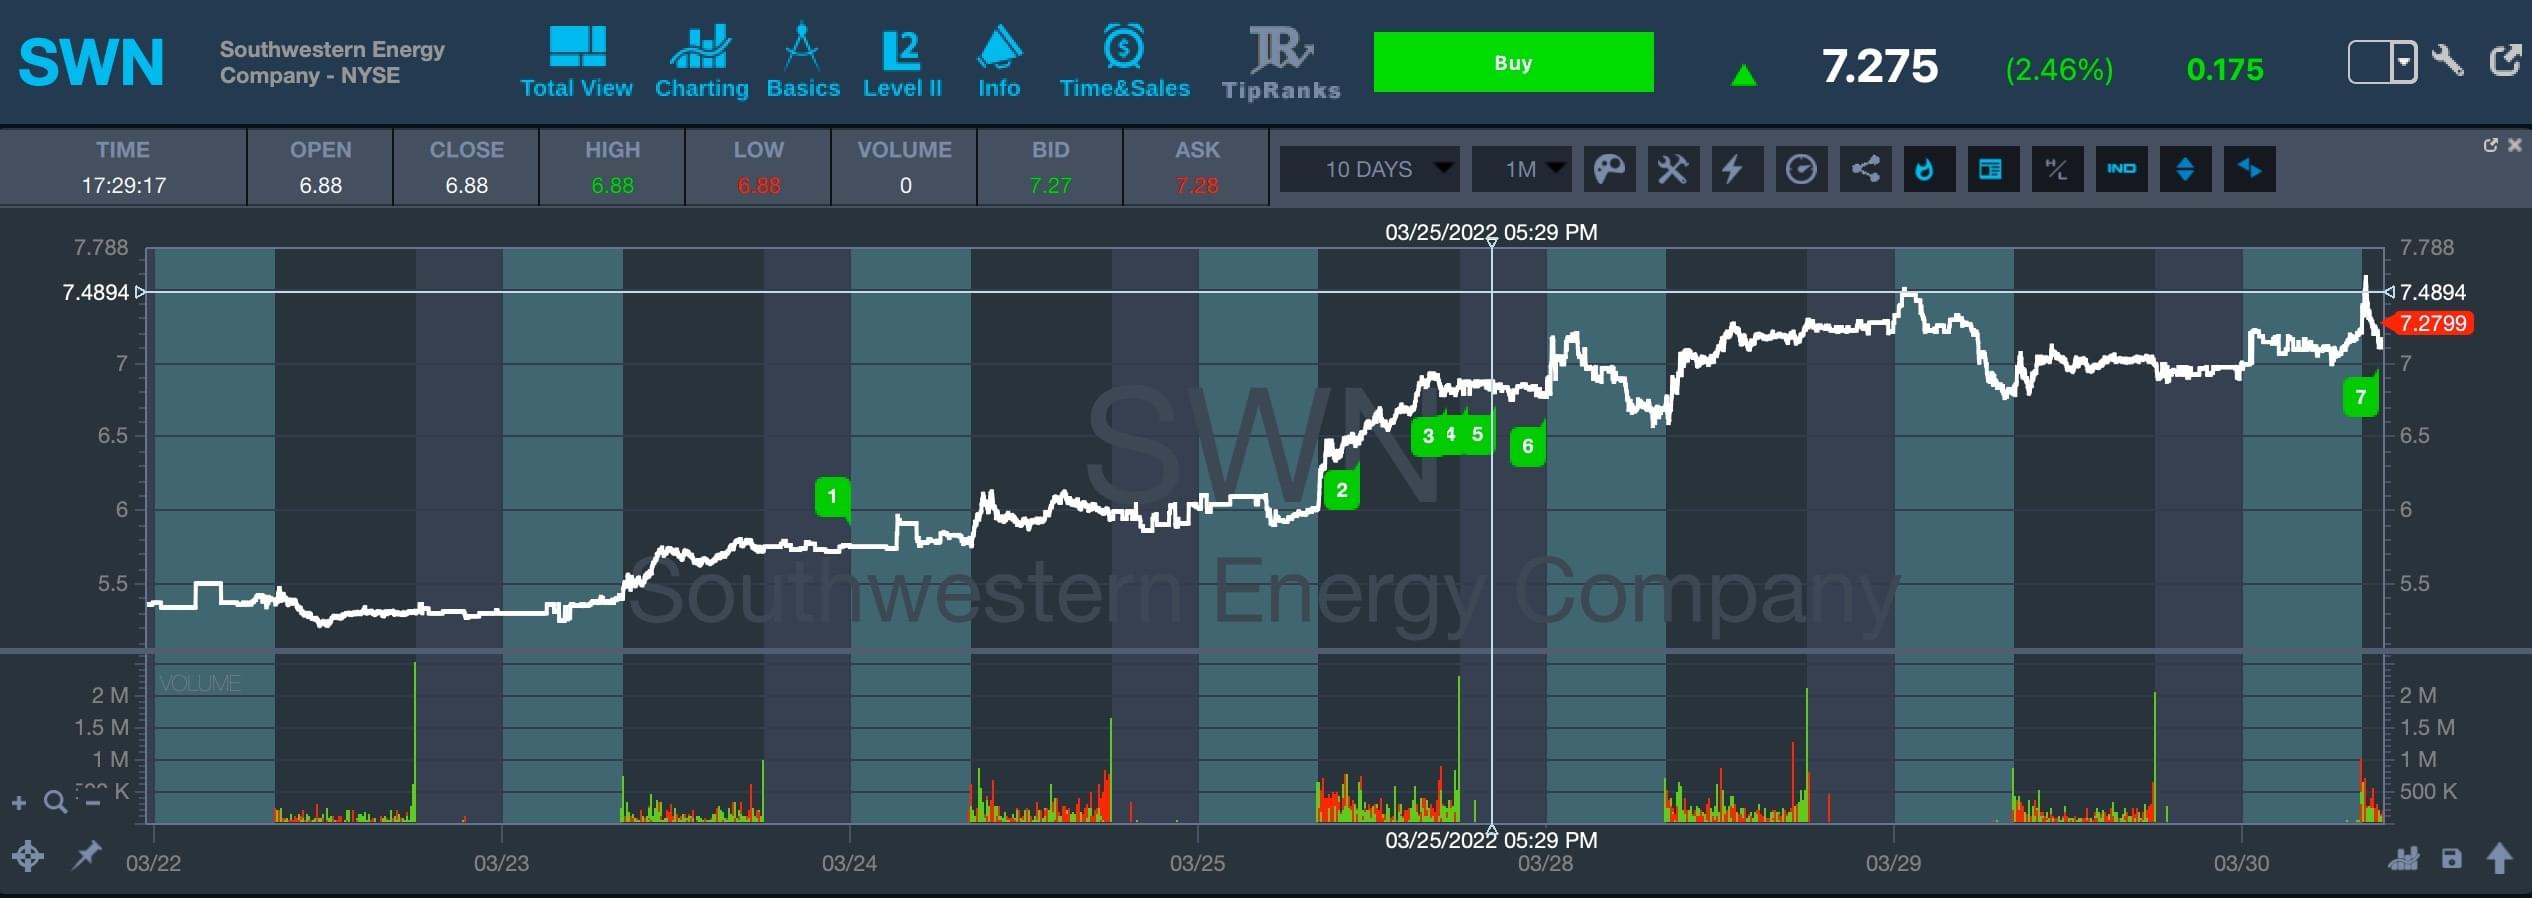Viewport: 2532px width, 898px height.
Task: Click the lightning bolt icon
Action: [x=1735, y=169]
